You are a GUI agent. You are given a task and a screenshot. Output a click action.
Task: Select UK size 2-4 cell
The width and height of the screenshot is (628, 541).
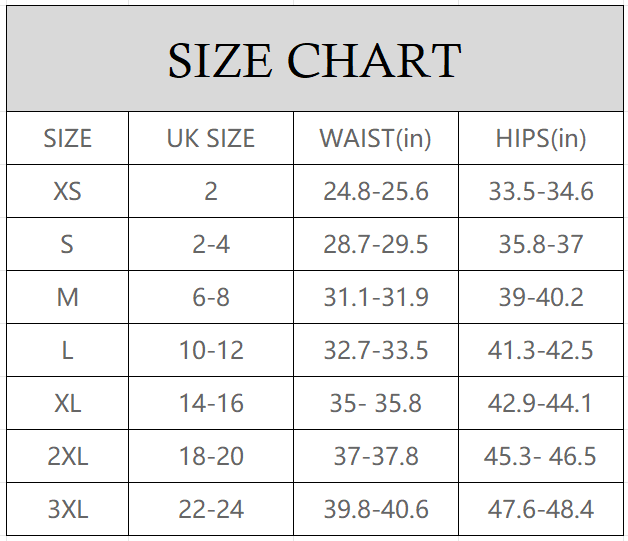[x=210, y=244]
